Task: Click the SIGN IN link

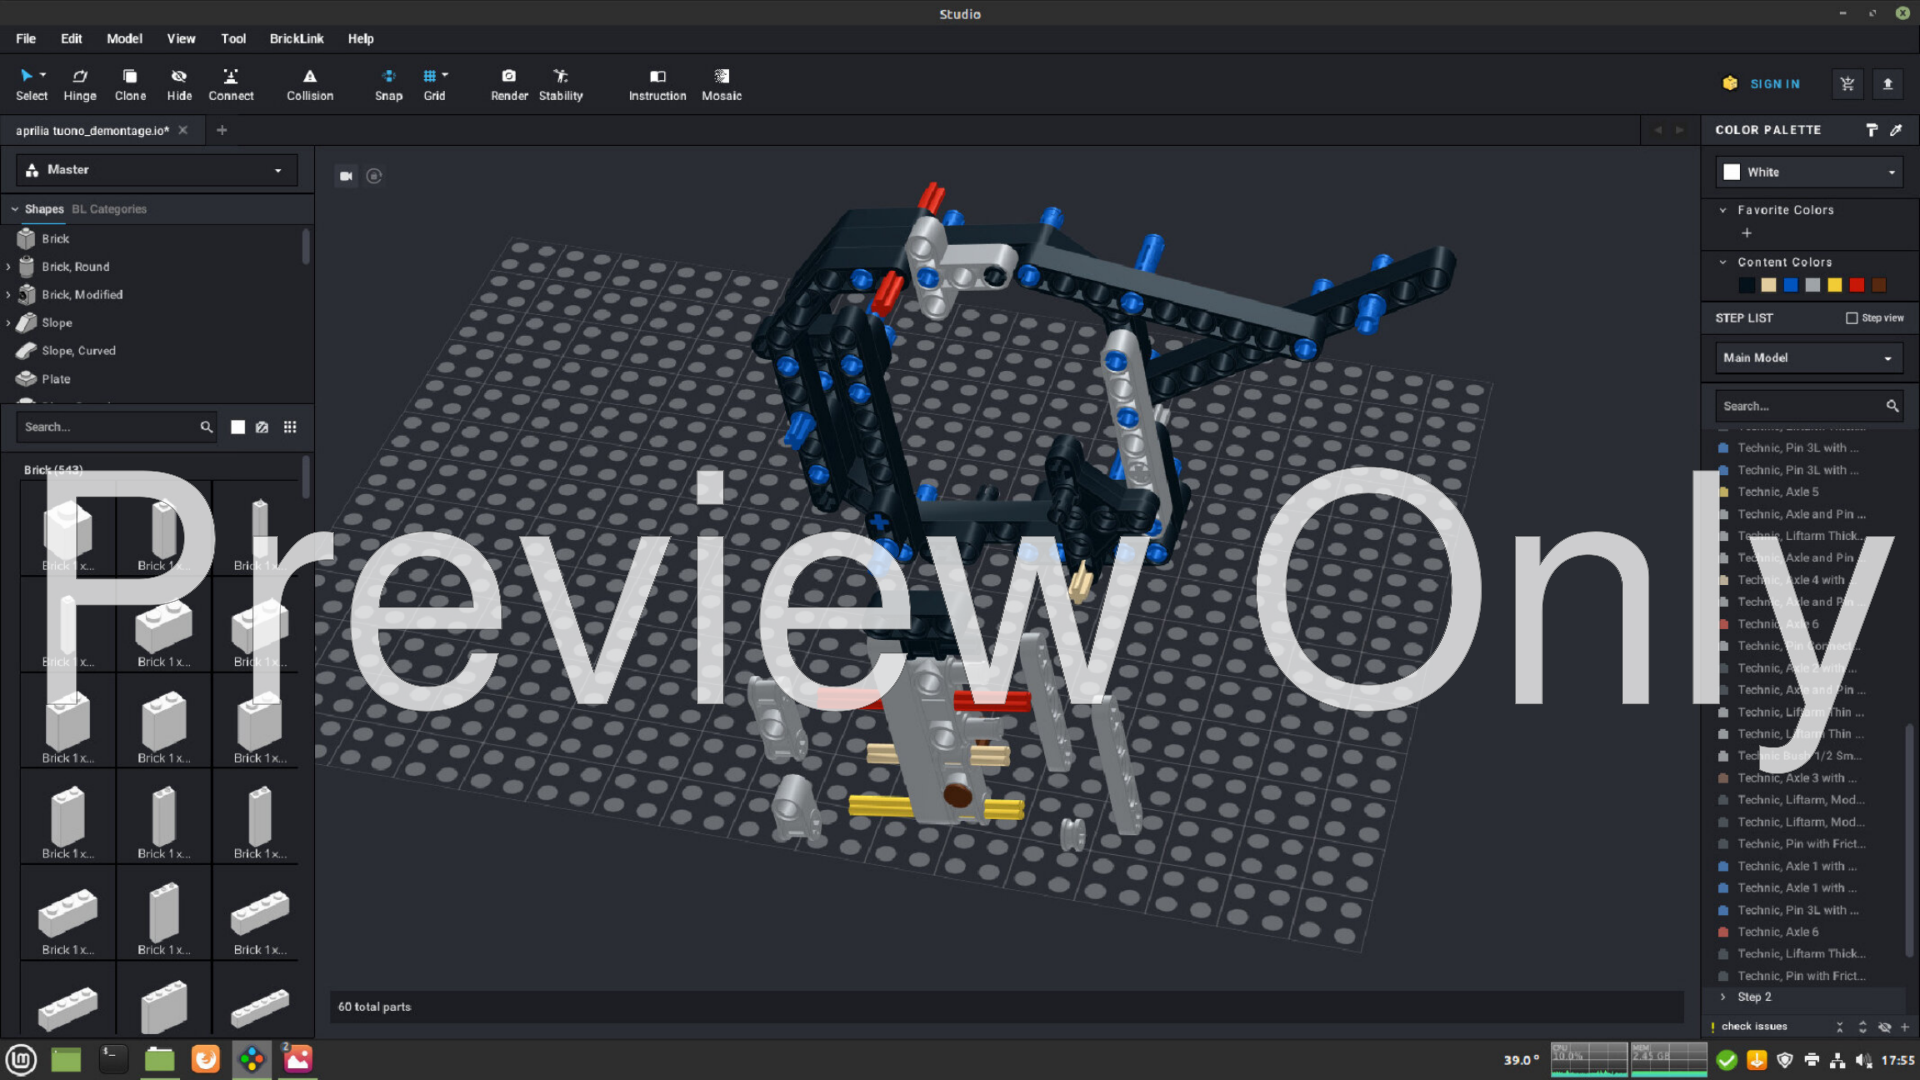Action: click(x=1774, y=84)
